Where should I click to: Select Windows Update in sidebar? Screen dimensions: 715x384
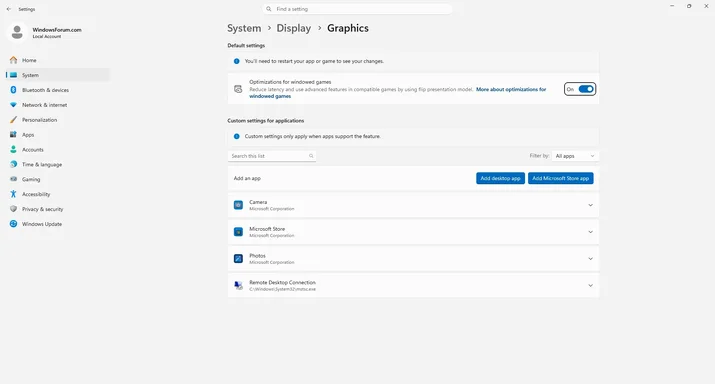58,224
